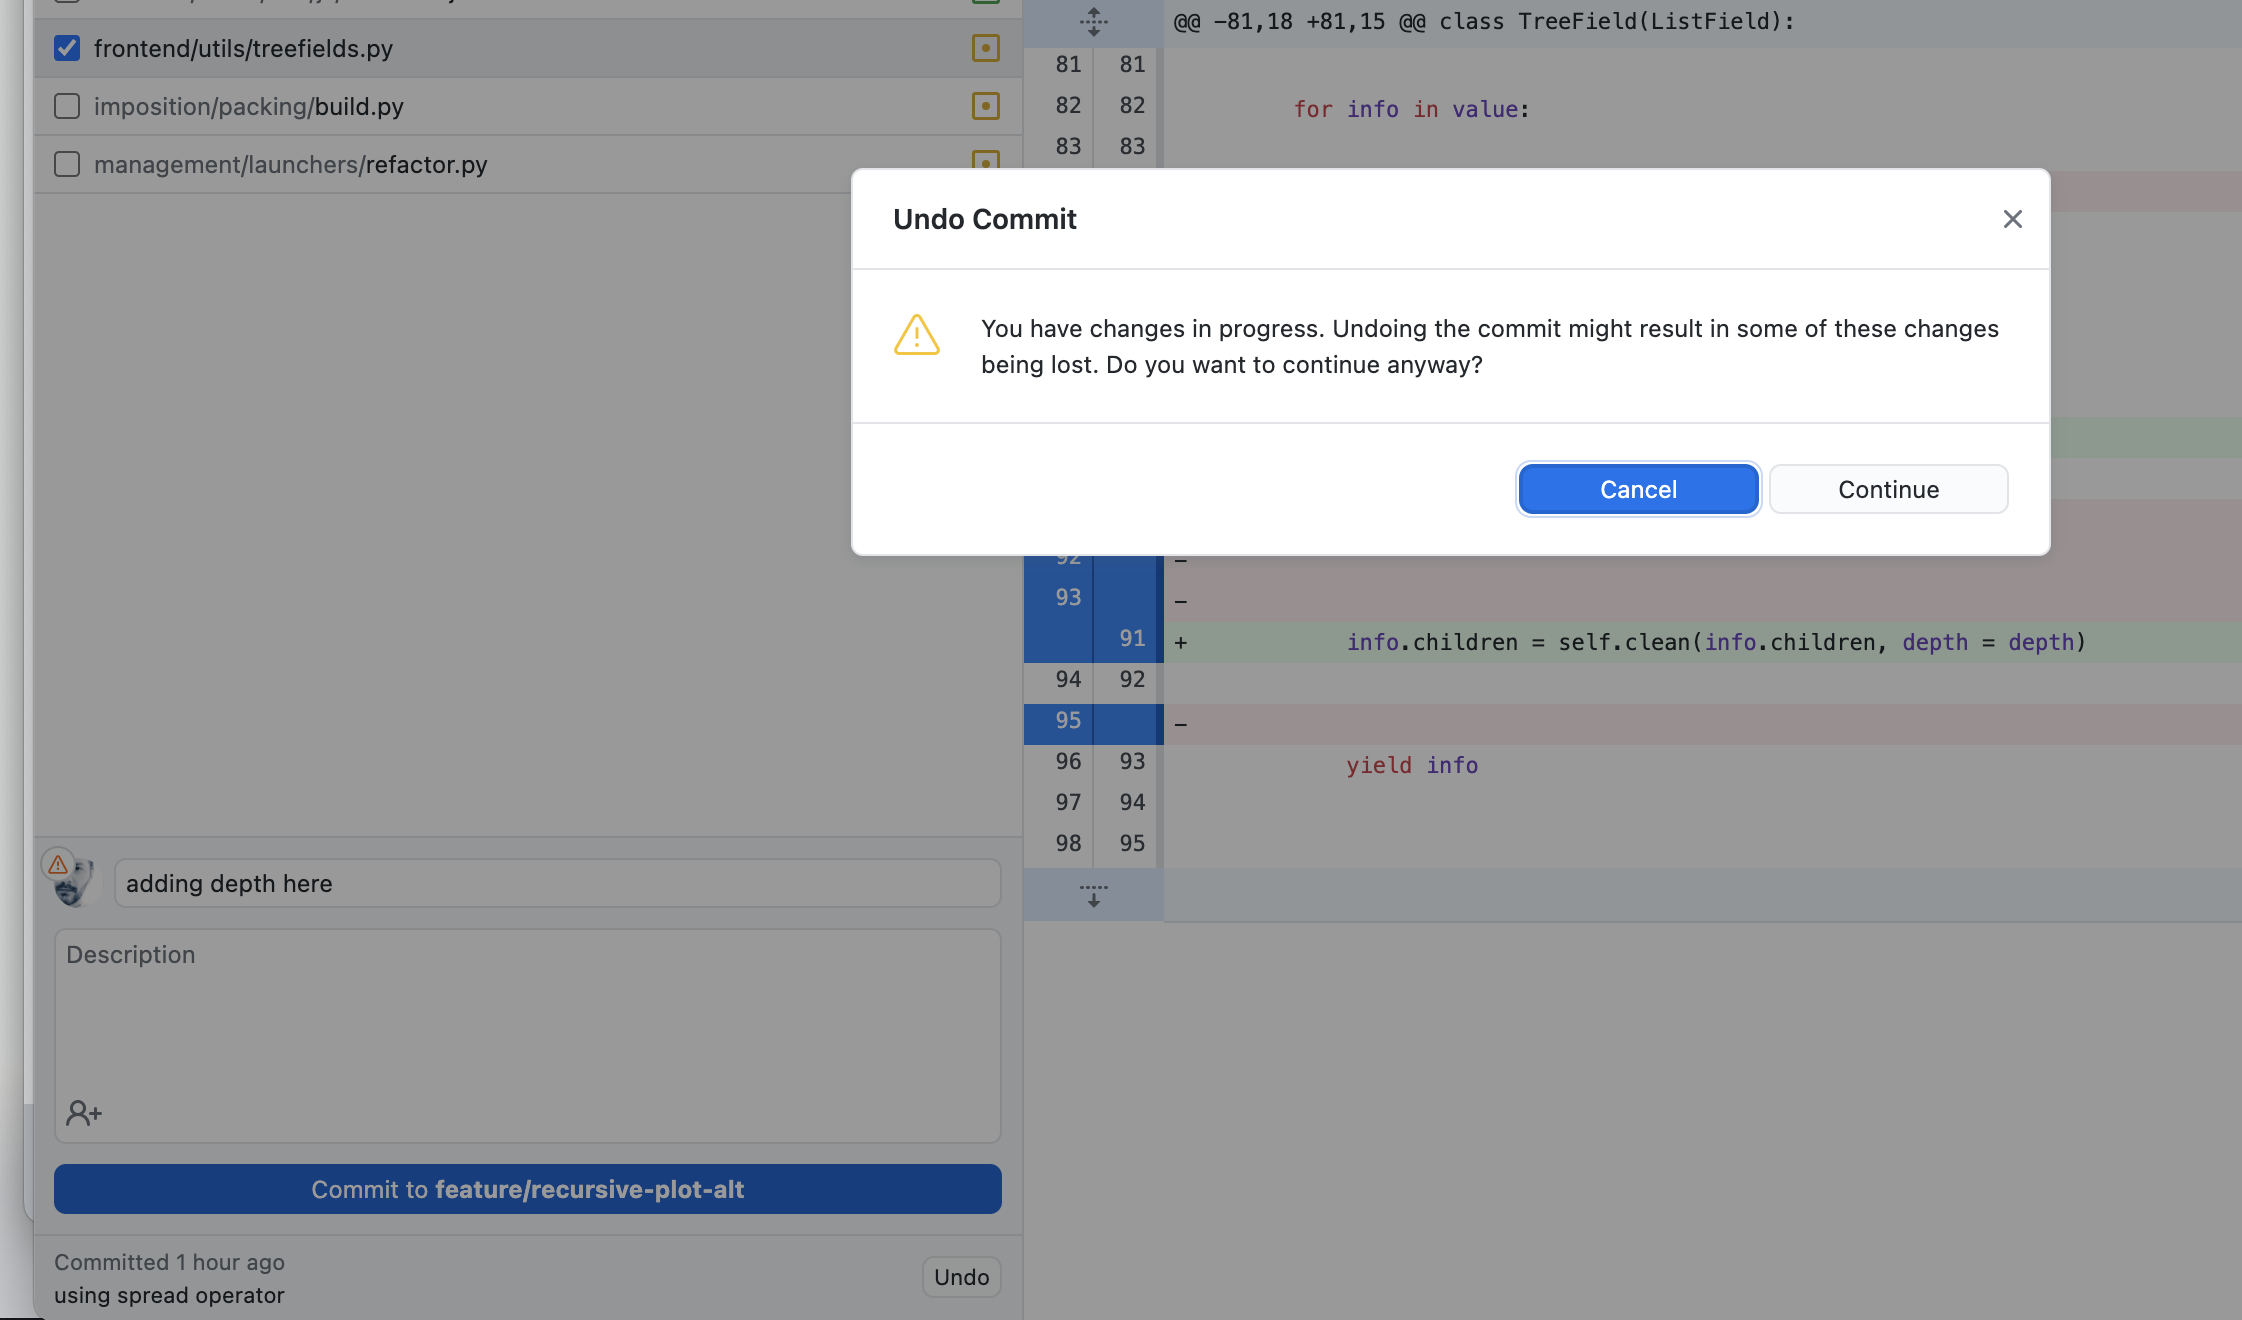Click the commit summary field showing adding depth here
This screenshot has height=1320, width=2242.
(557, 883)
